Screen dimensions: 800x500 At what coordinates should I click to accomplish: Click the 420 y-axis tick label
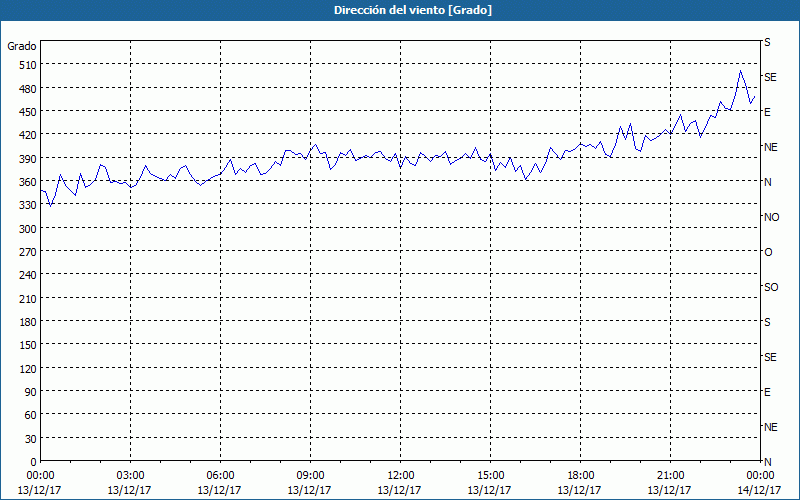(x=28, y=135)
